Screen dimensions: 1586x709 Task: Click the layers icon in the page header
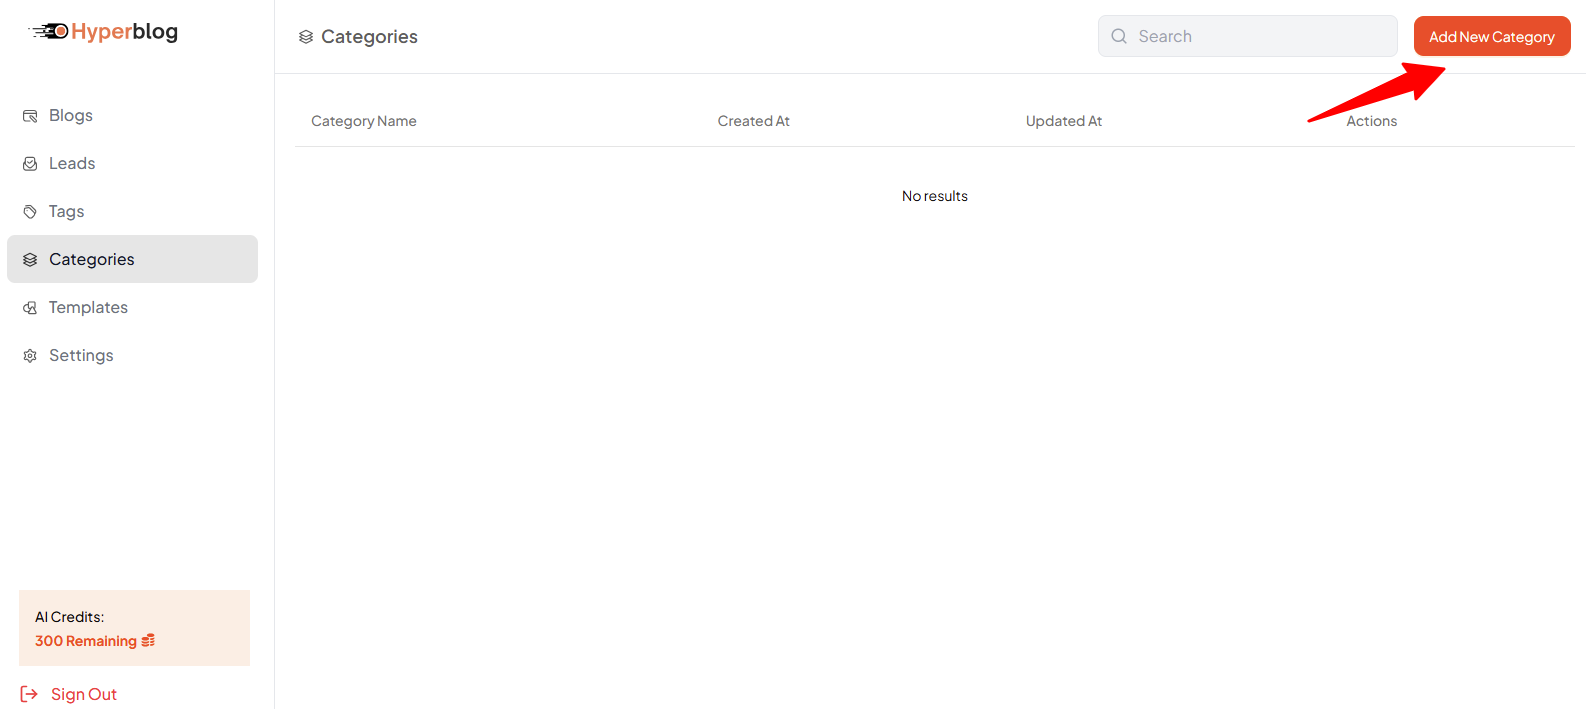point(306,37)
